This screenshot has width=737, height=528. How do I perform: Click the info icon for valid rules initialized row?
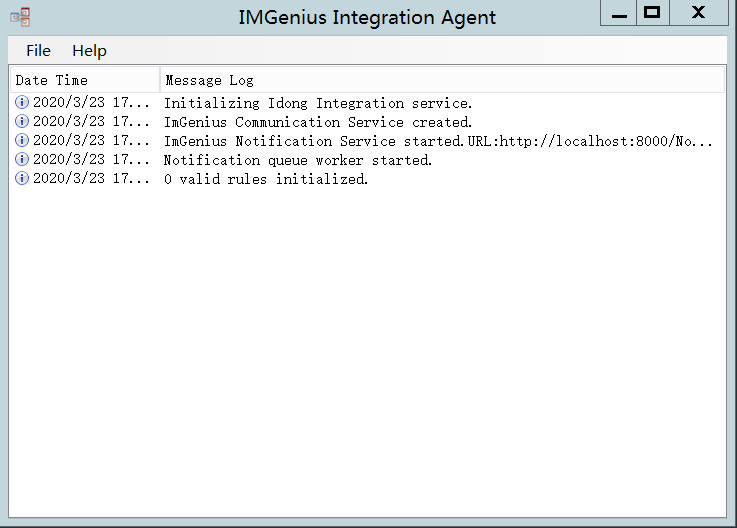[22, 179]
